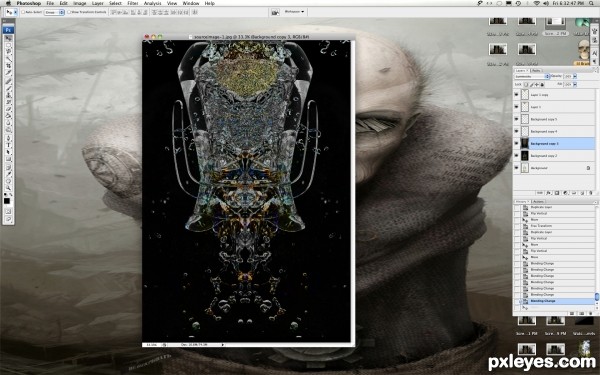Hide the Background copy 5 layer
The height and width of the screenshot is (375, 600).
point(516,119)
